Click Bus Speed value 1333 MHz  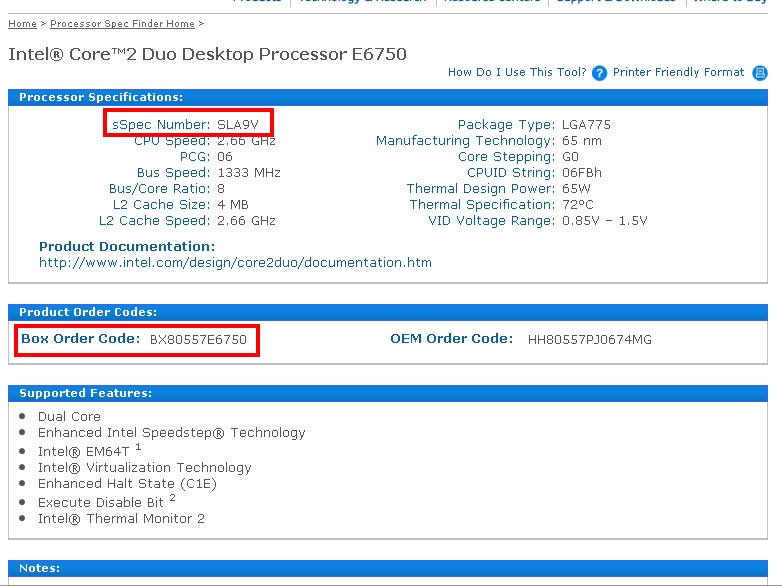point(249,173)
